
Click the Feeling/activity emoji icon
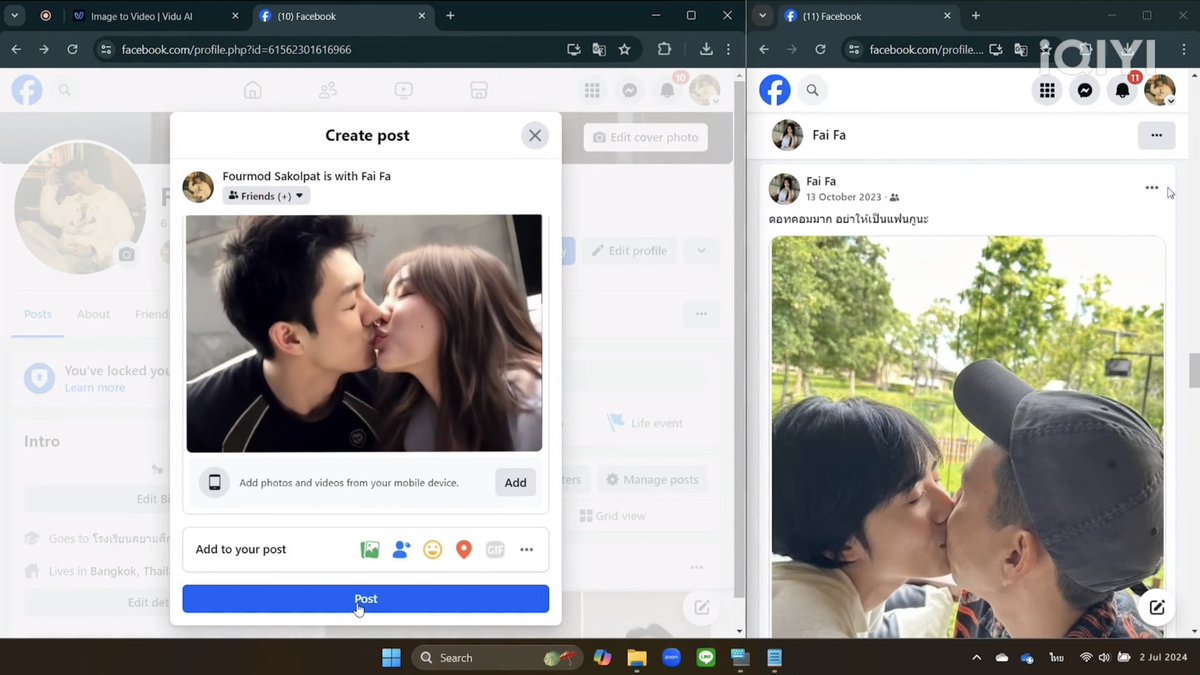coord(432,549)
